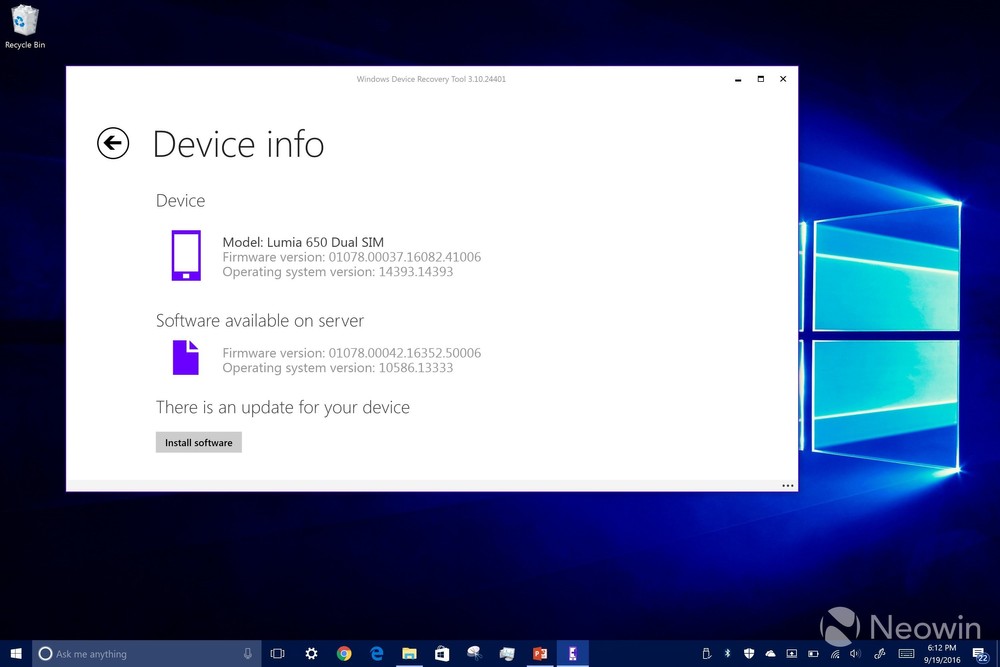1000x667 pixels.
Task: Click the Cortana 'Ask me anything' search box
Action: [x=147, y=654]
